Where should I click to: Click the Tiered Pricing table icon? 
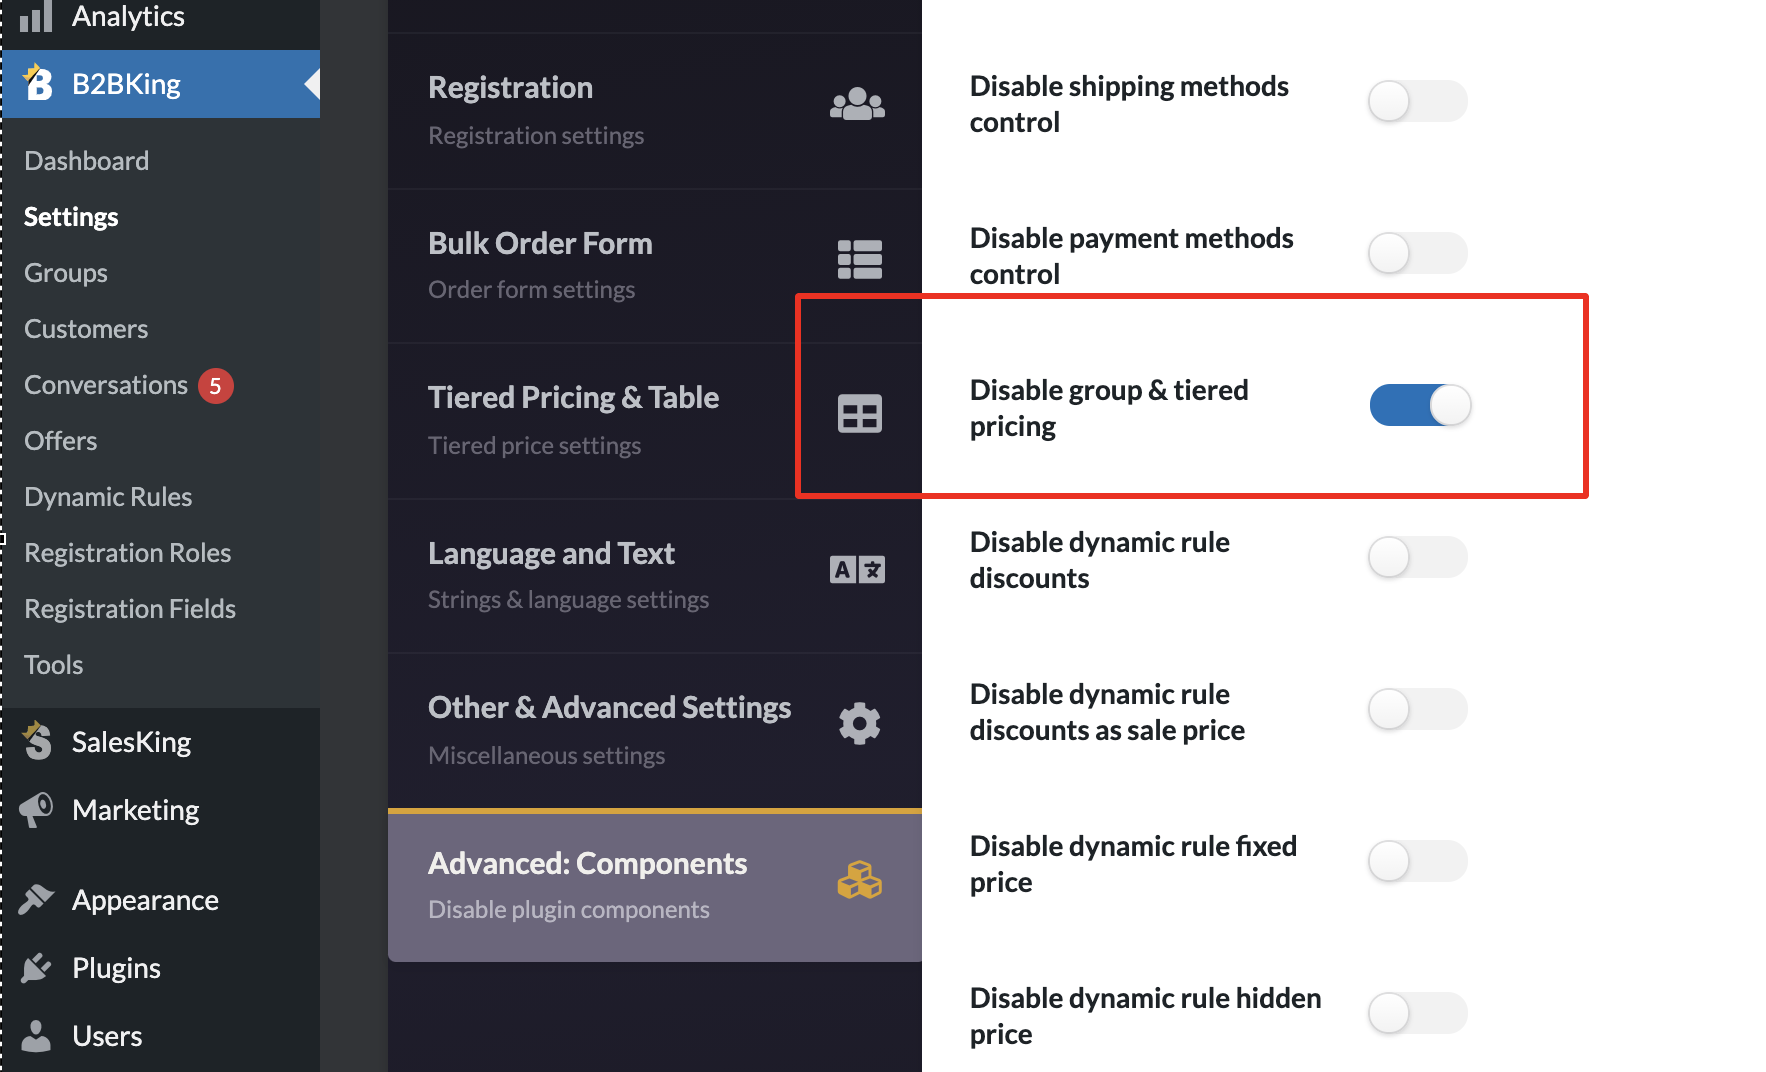pyautogui.click(x=859, y=413)
